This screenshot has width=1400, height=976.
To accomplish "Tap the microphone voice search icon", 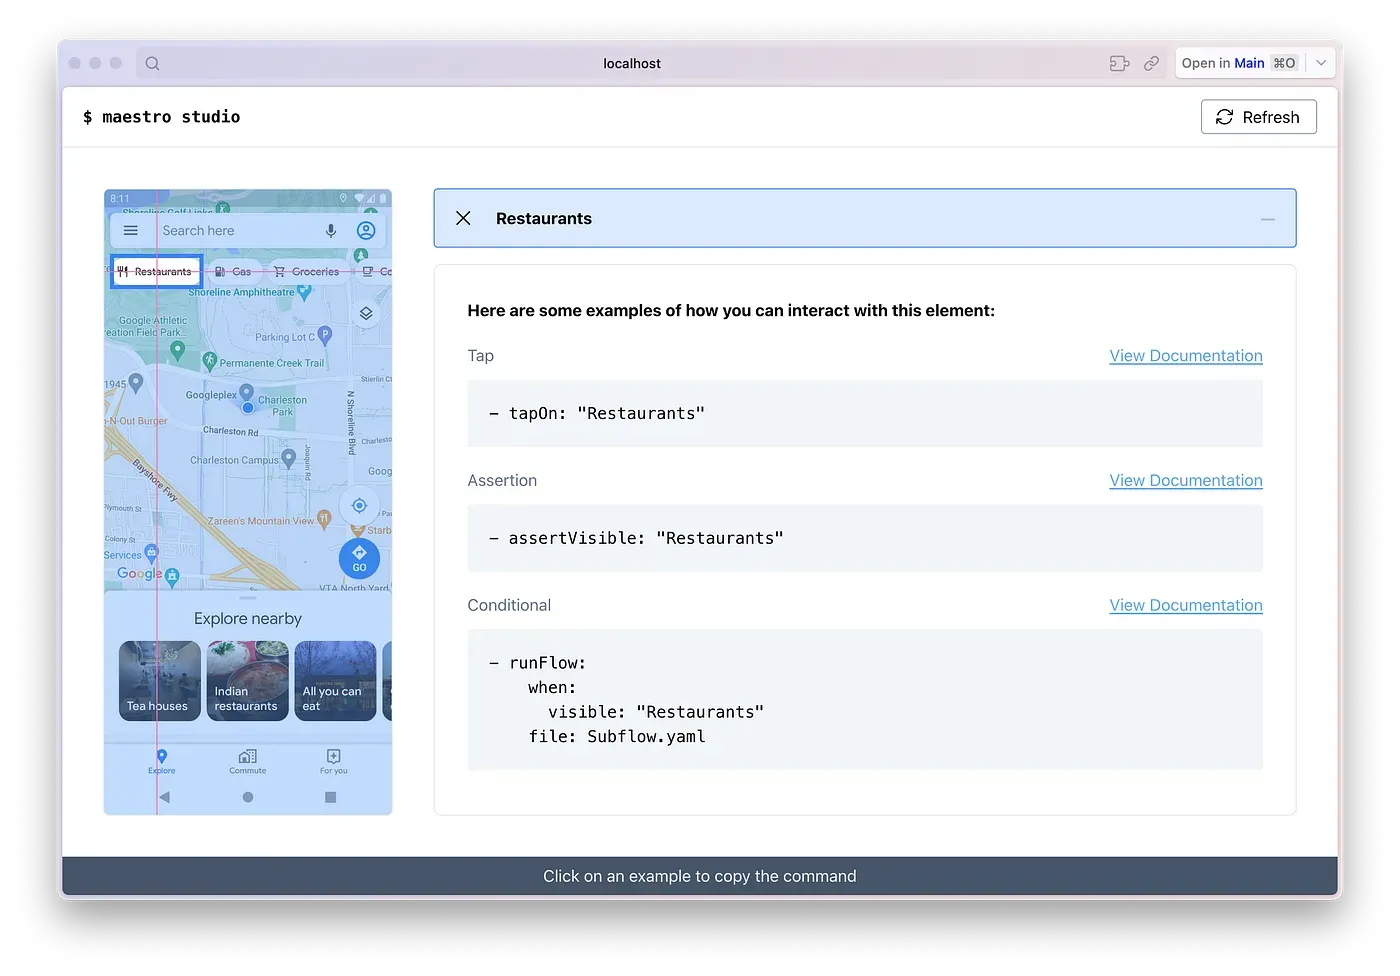I will point(331,231).
